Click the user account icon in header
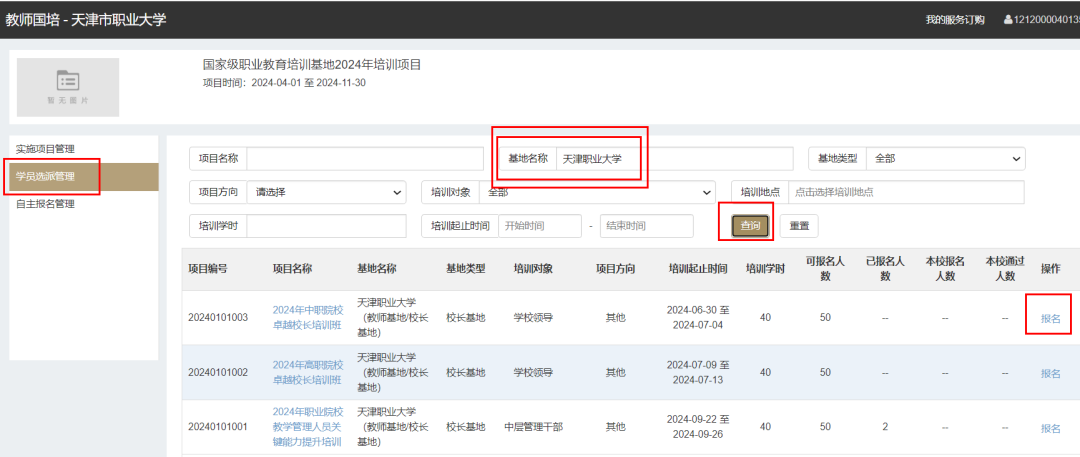 tap(1009, 20)
